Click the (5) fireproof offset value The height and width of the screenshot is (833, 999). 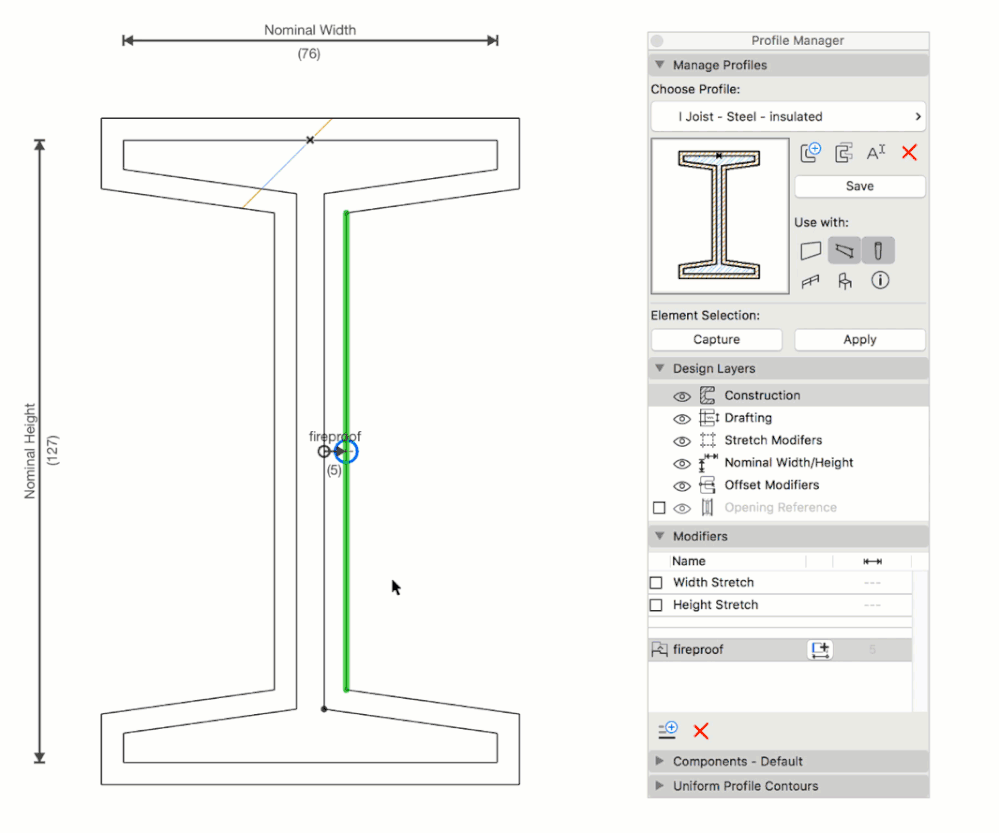(x=334, y=471)
